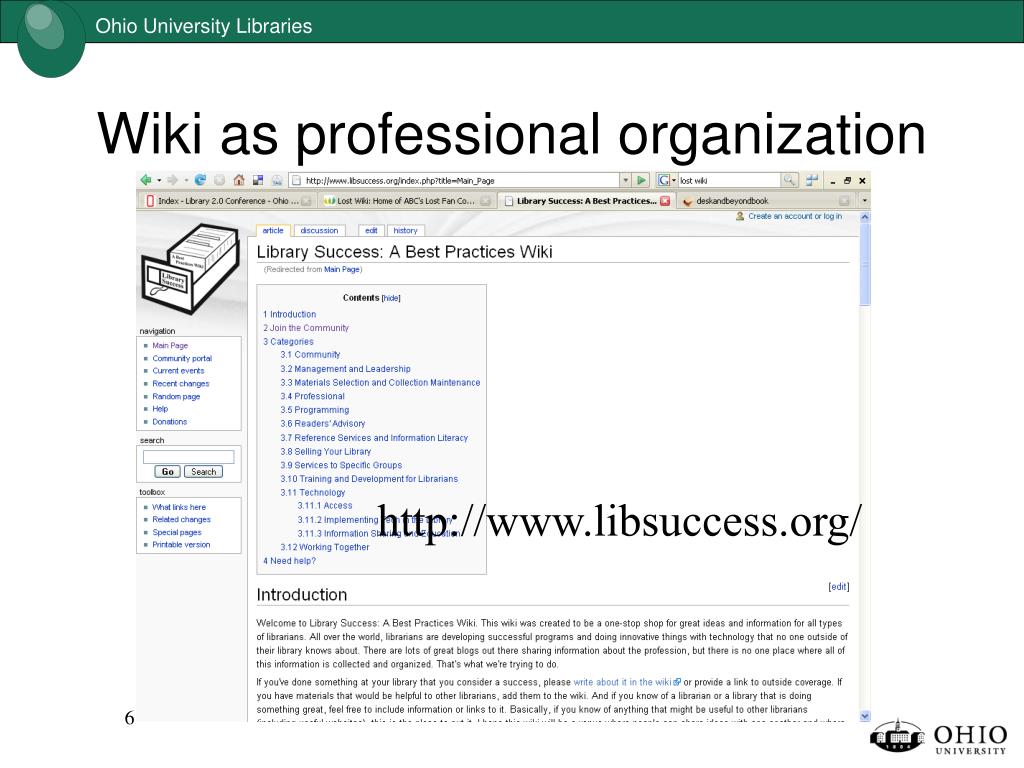Click the edit link beside Introduction heading

(839, 586)
